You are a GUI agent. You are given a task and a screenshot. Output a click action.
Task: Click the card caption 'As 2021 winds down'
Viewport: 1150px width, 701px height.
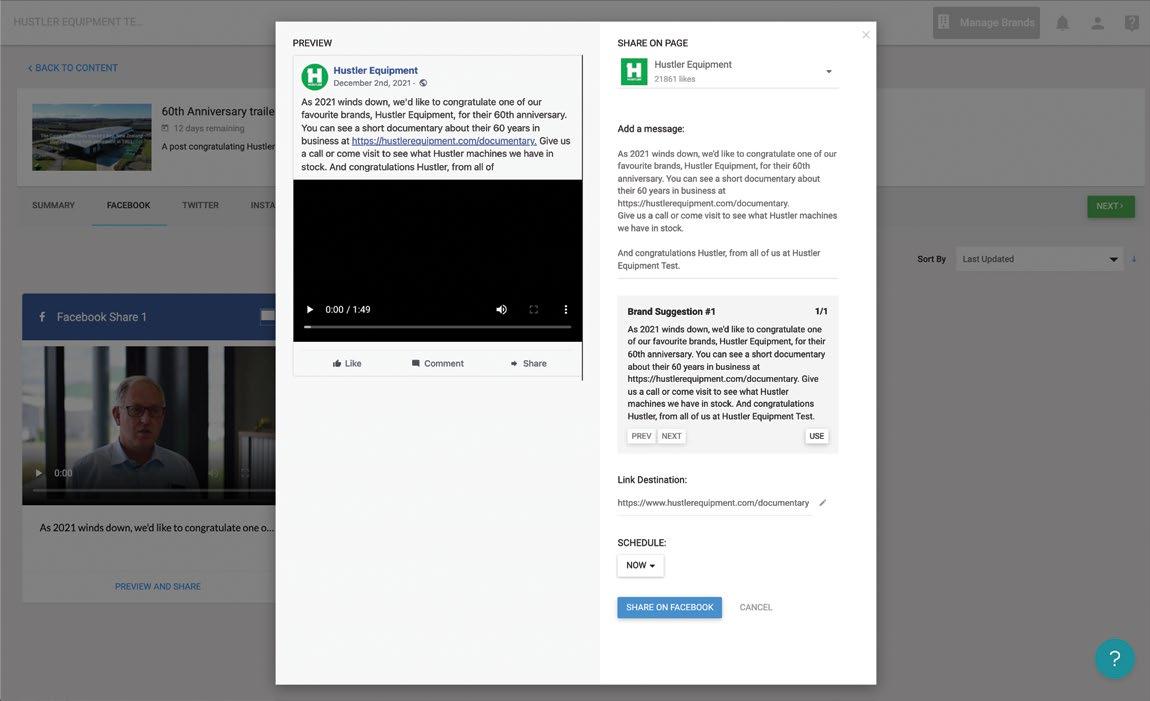(157, 528)
